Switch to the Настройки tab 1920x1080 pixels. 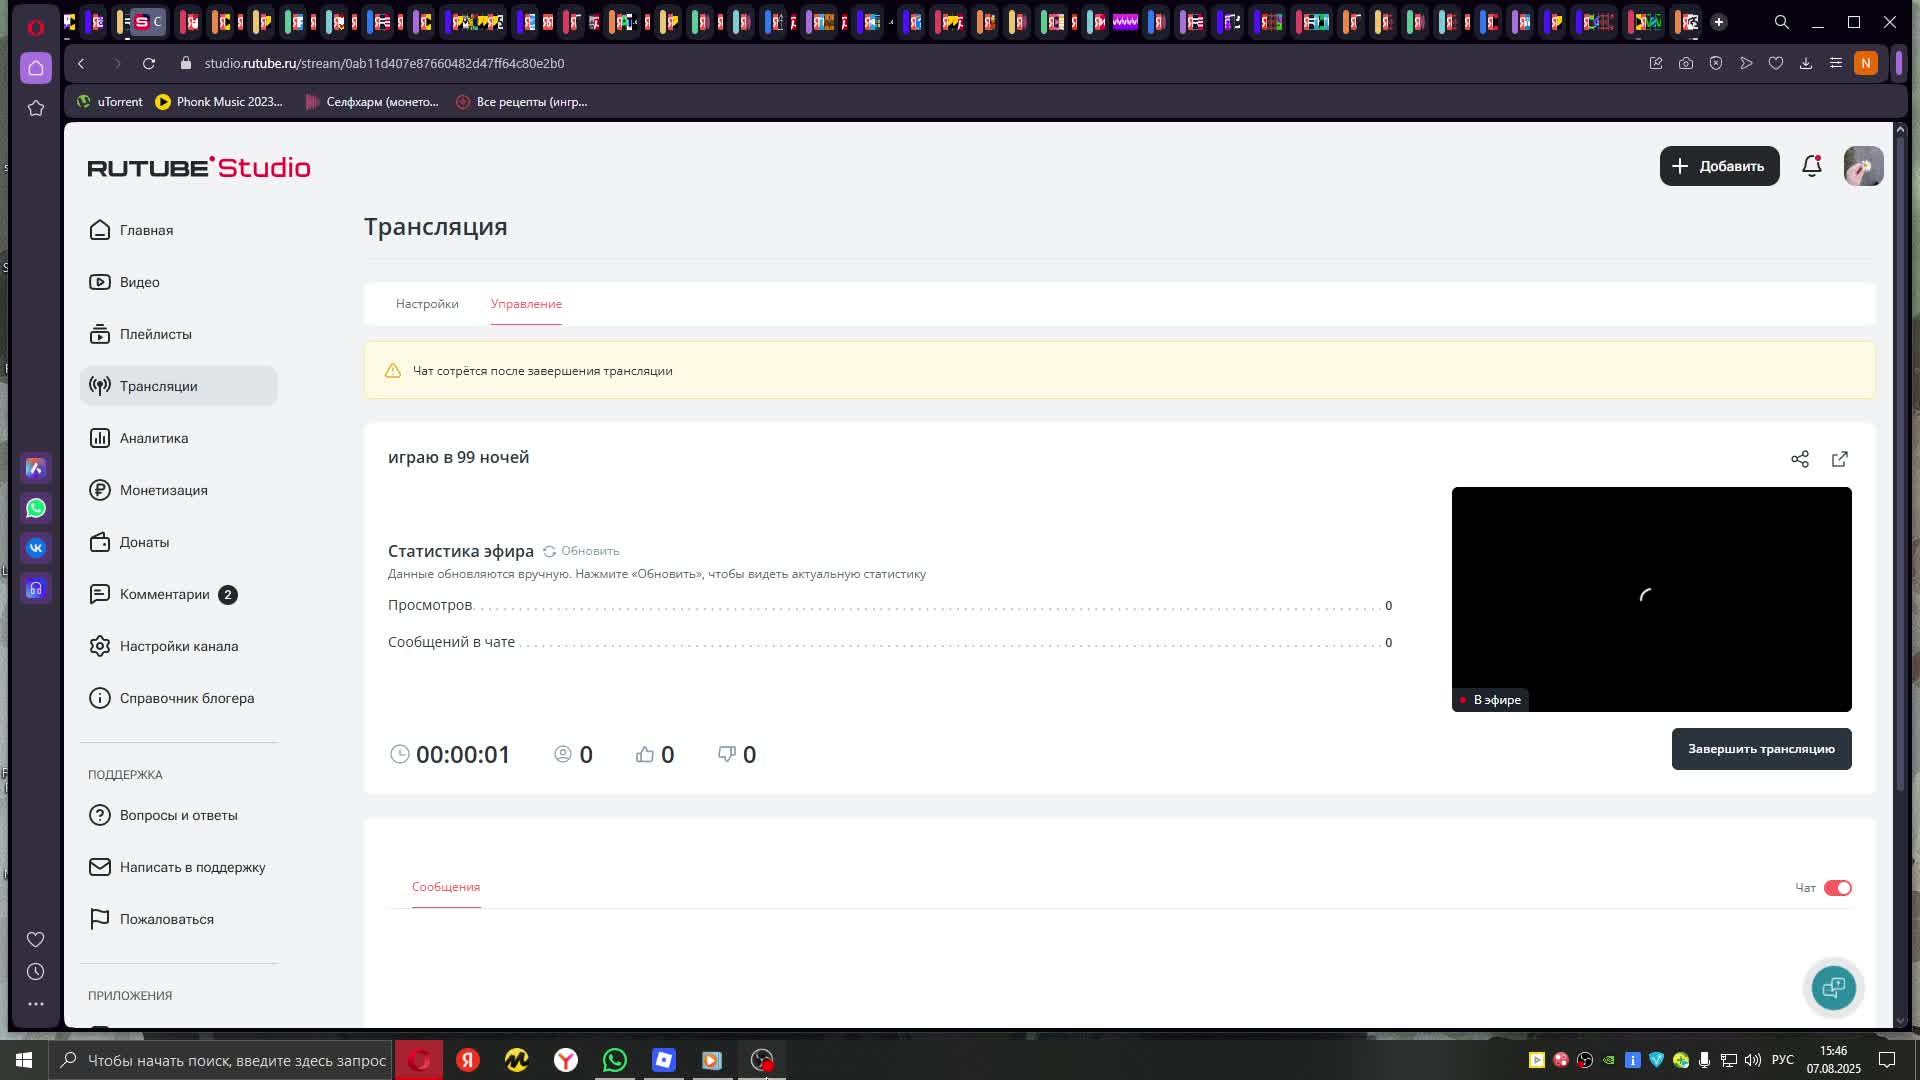point(427,304)
